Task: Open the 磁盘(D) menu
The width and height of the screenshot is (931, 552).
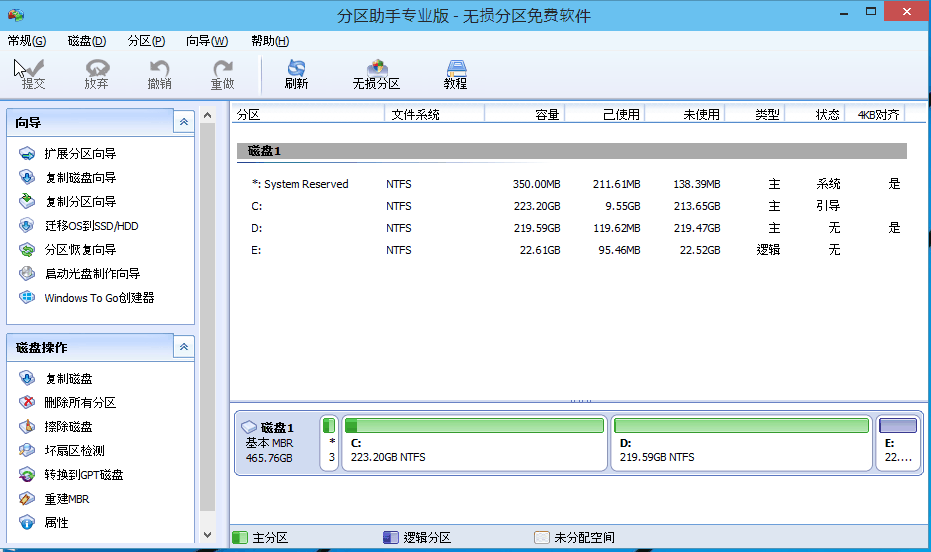Action: [x=87, y=41]
